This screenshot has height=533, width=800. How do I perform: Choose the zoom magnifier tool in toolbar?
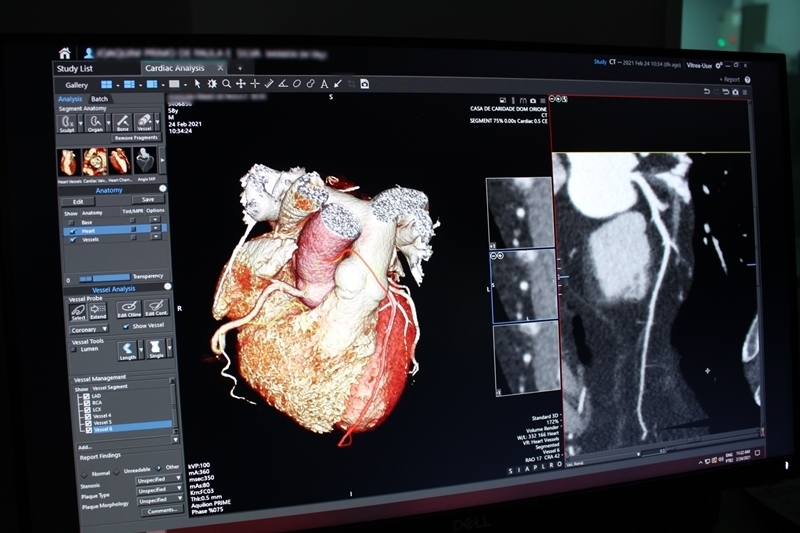click(x=227, y=84)
